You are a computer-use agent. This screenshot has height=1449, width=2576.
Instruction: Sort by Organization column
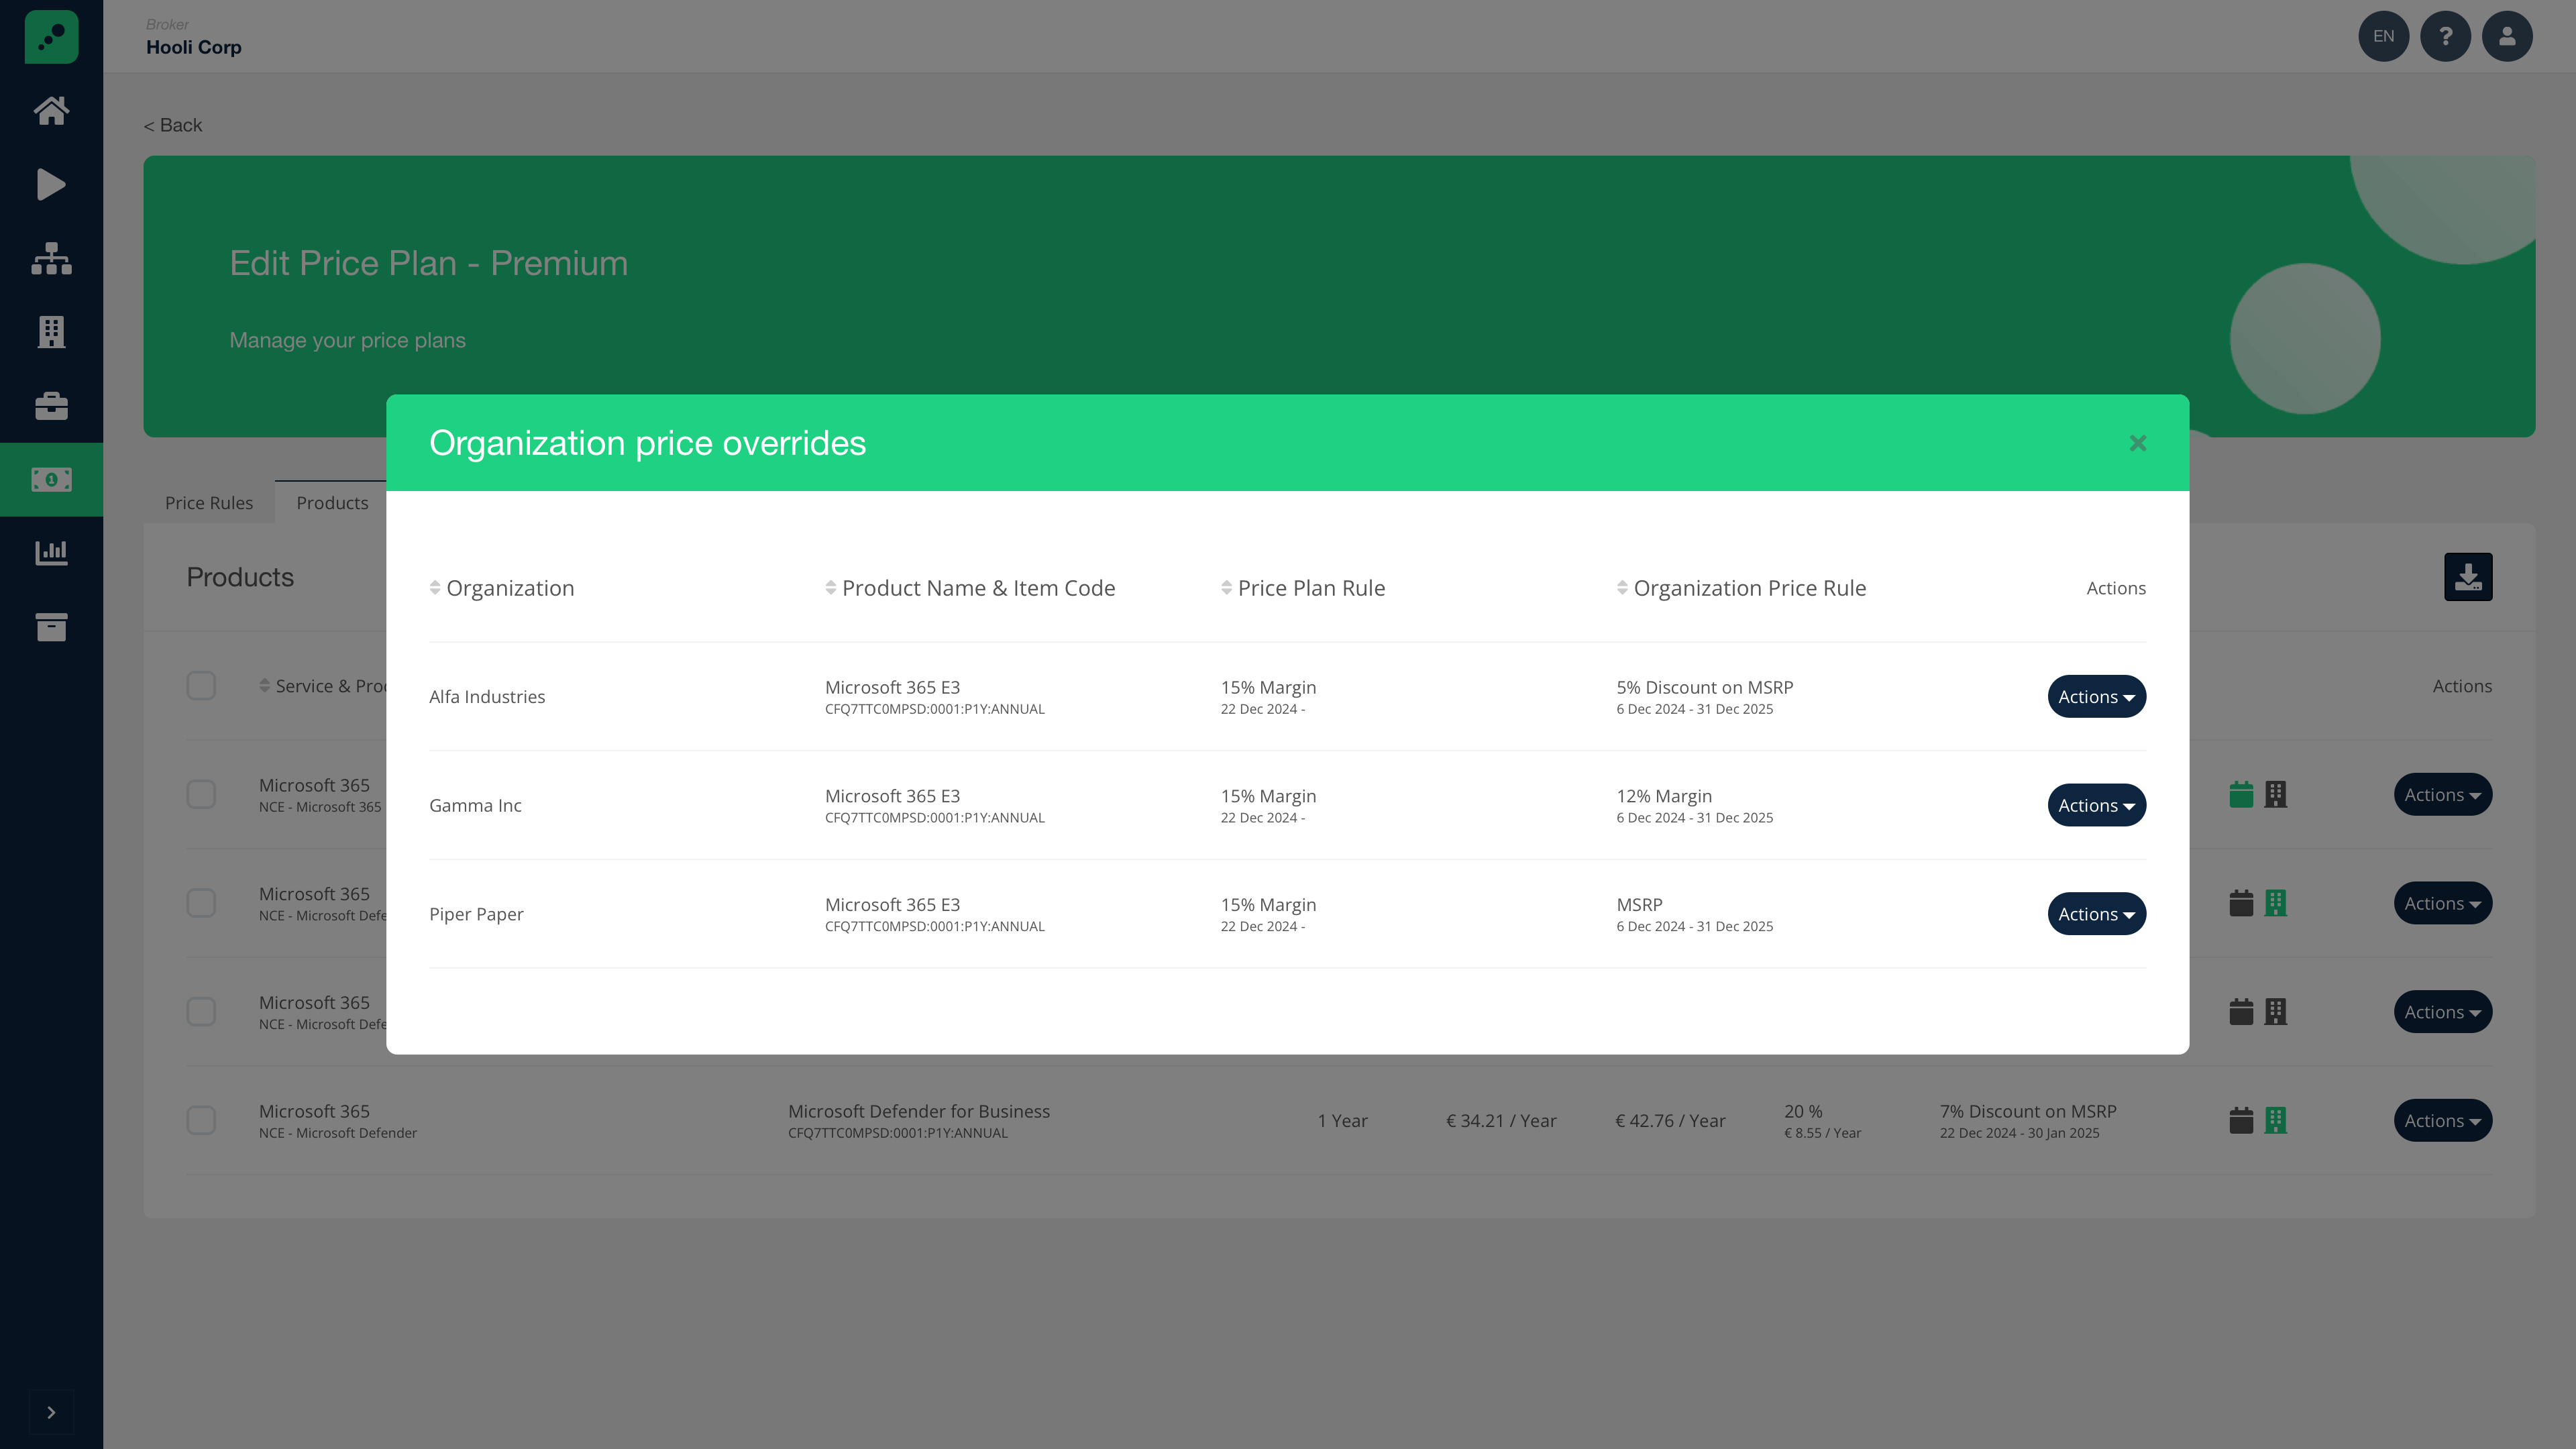tap(502, 588)
